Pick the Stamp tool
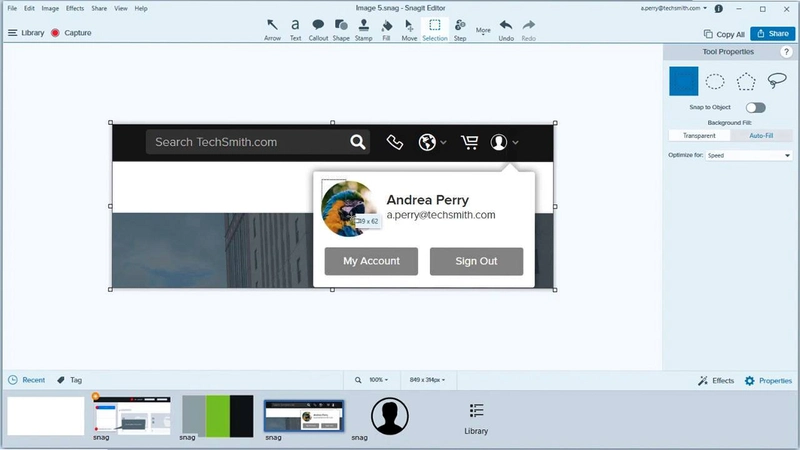 coord(363,30)
